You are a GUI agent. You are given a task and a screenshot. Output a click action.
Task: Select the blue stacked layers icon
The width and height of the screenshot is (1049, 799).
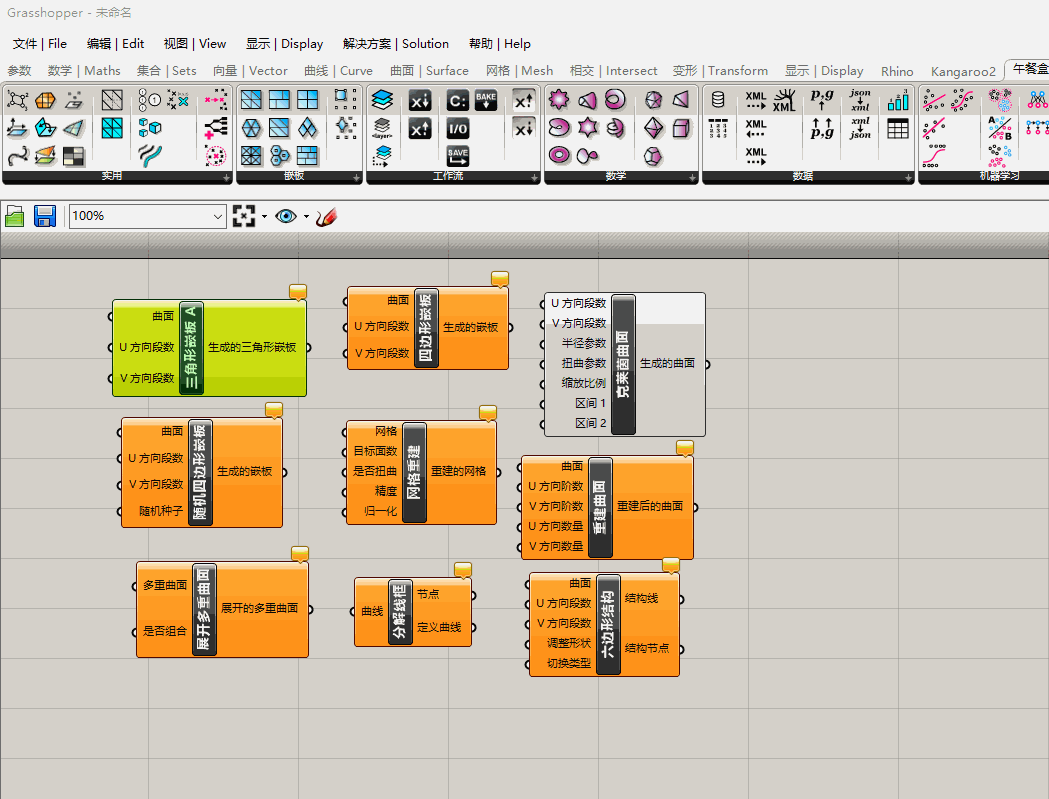coord(382,100)
